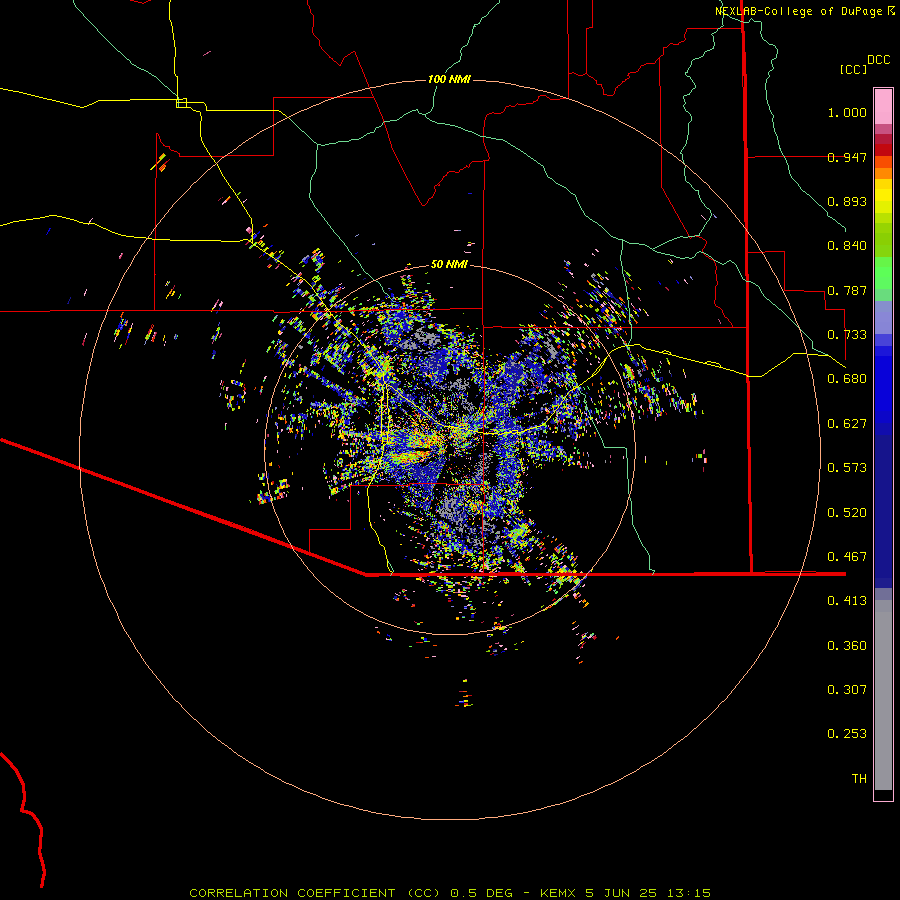Click the 0.520 legend value

click(x=847, y=513)
